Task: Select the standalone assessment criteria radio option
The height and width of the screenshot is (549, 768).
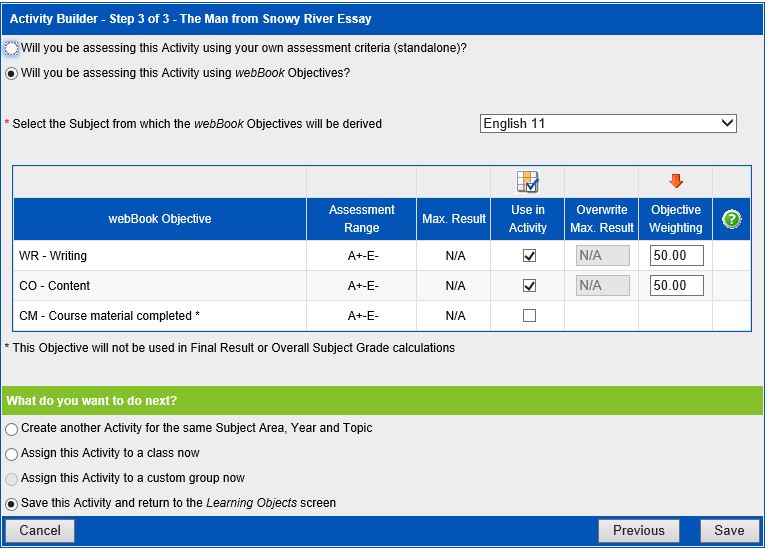Action: 12,48
